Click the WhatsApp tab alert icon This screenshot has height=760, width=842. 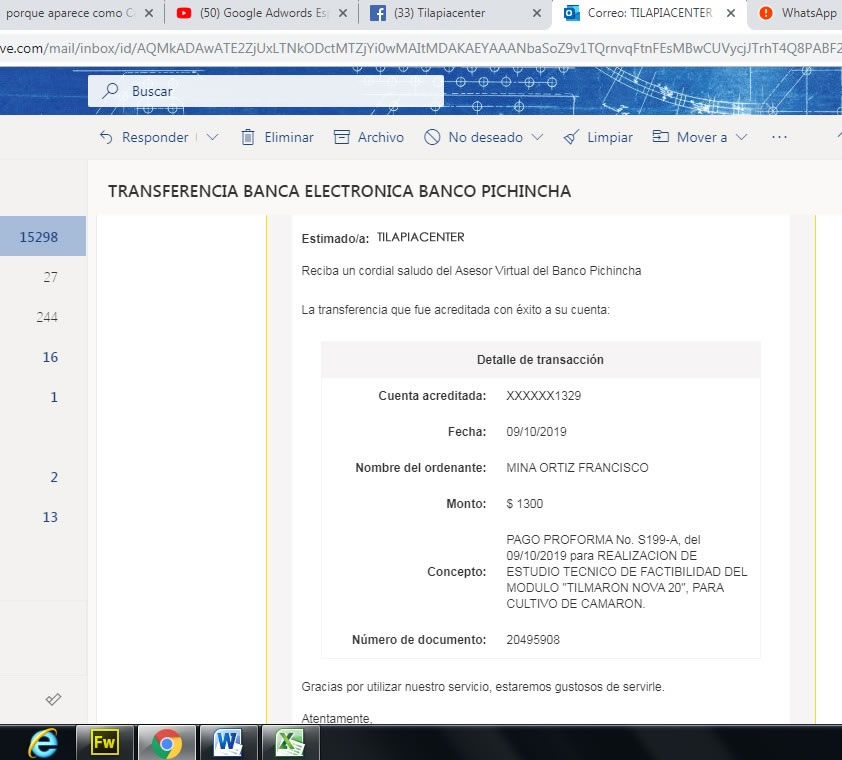(766, 13)
